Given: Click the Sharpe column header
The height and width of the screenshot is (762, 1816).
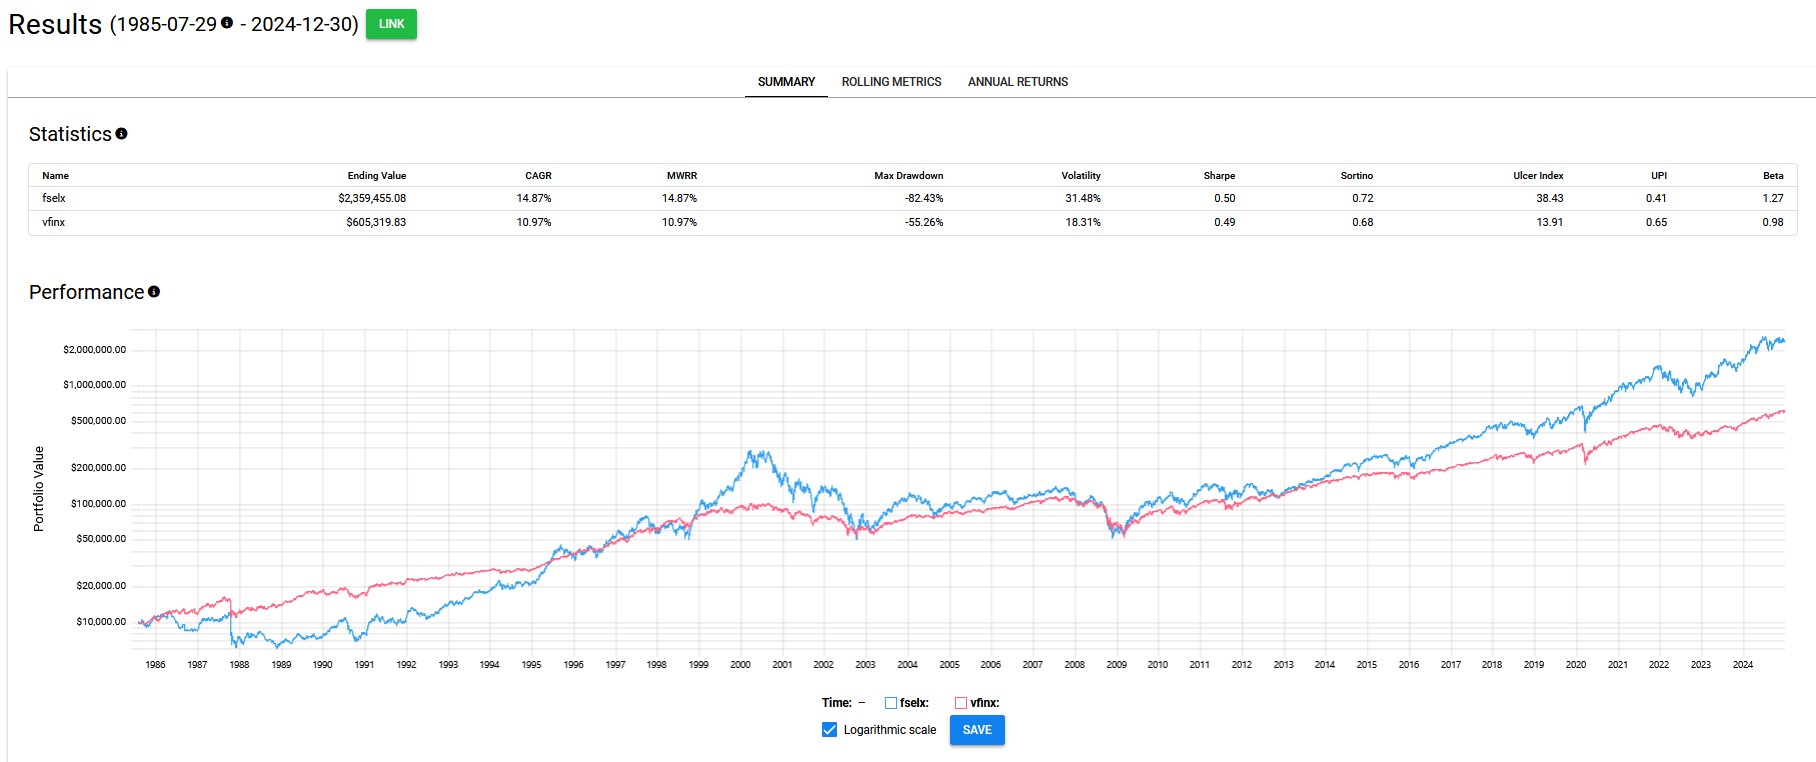Looking at the screenshot, I should point(1219,176).
